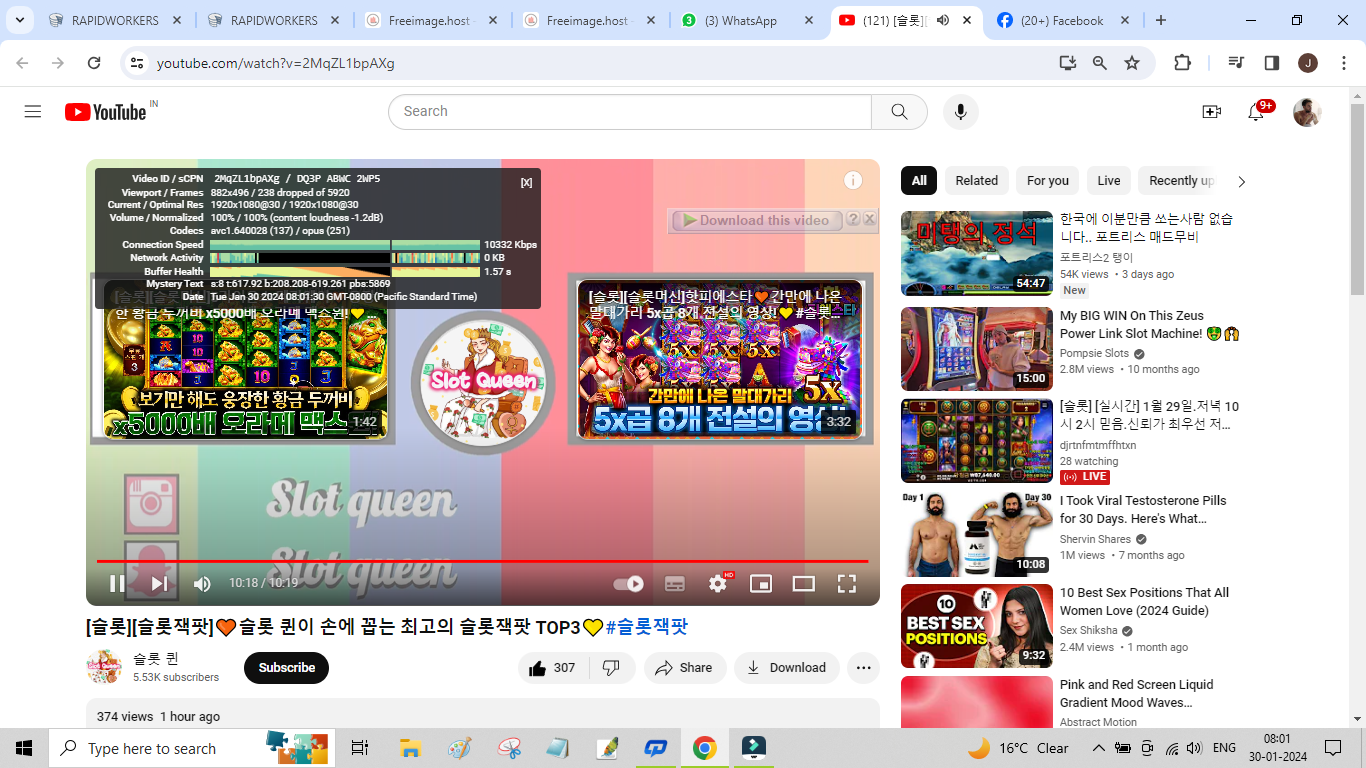Open the 3:32 end-screen suggested video
The height and width of the screenshot is (768, 1366).
[719, 358]
